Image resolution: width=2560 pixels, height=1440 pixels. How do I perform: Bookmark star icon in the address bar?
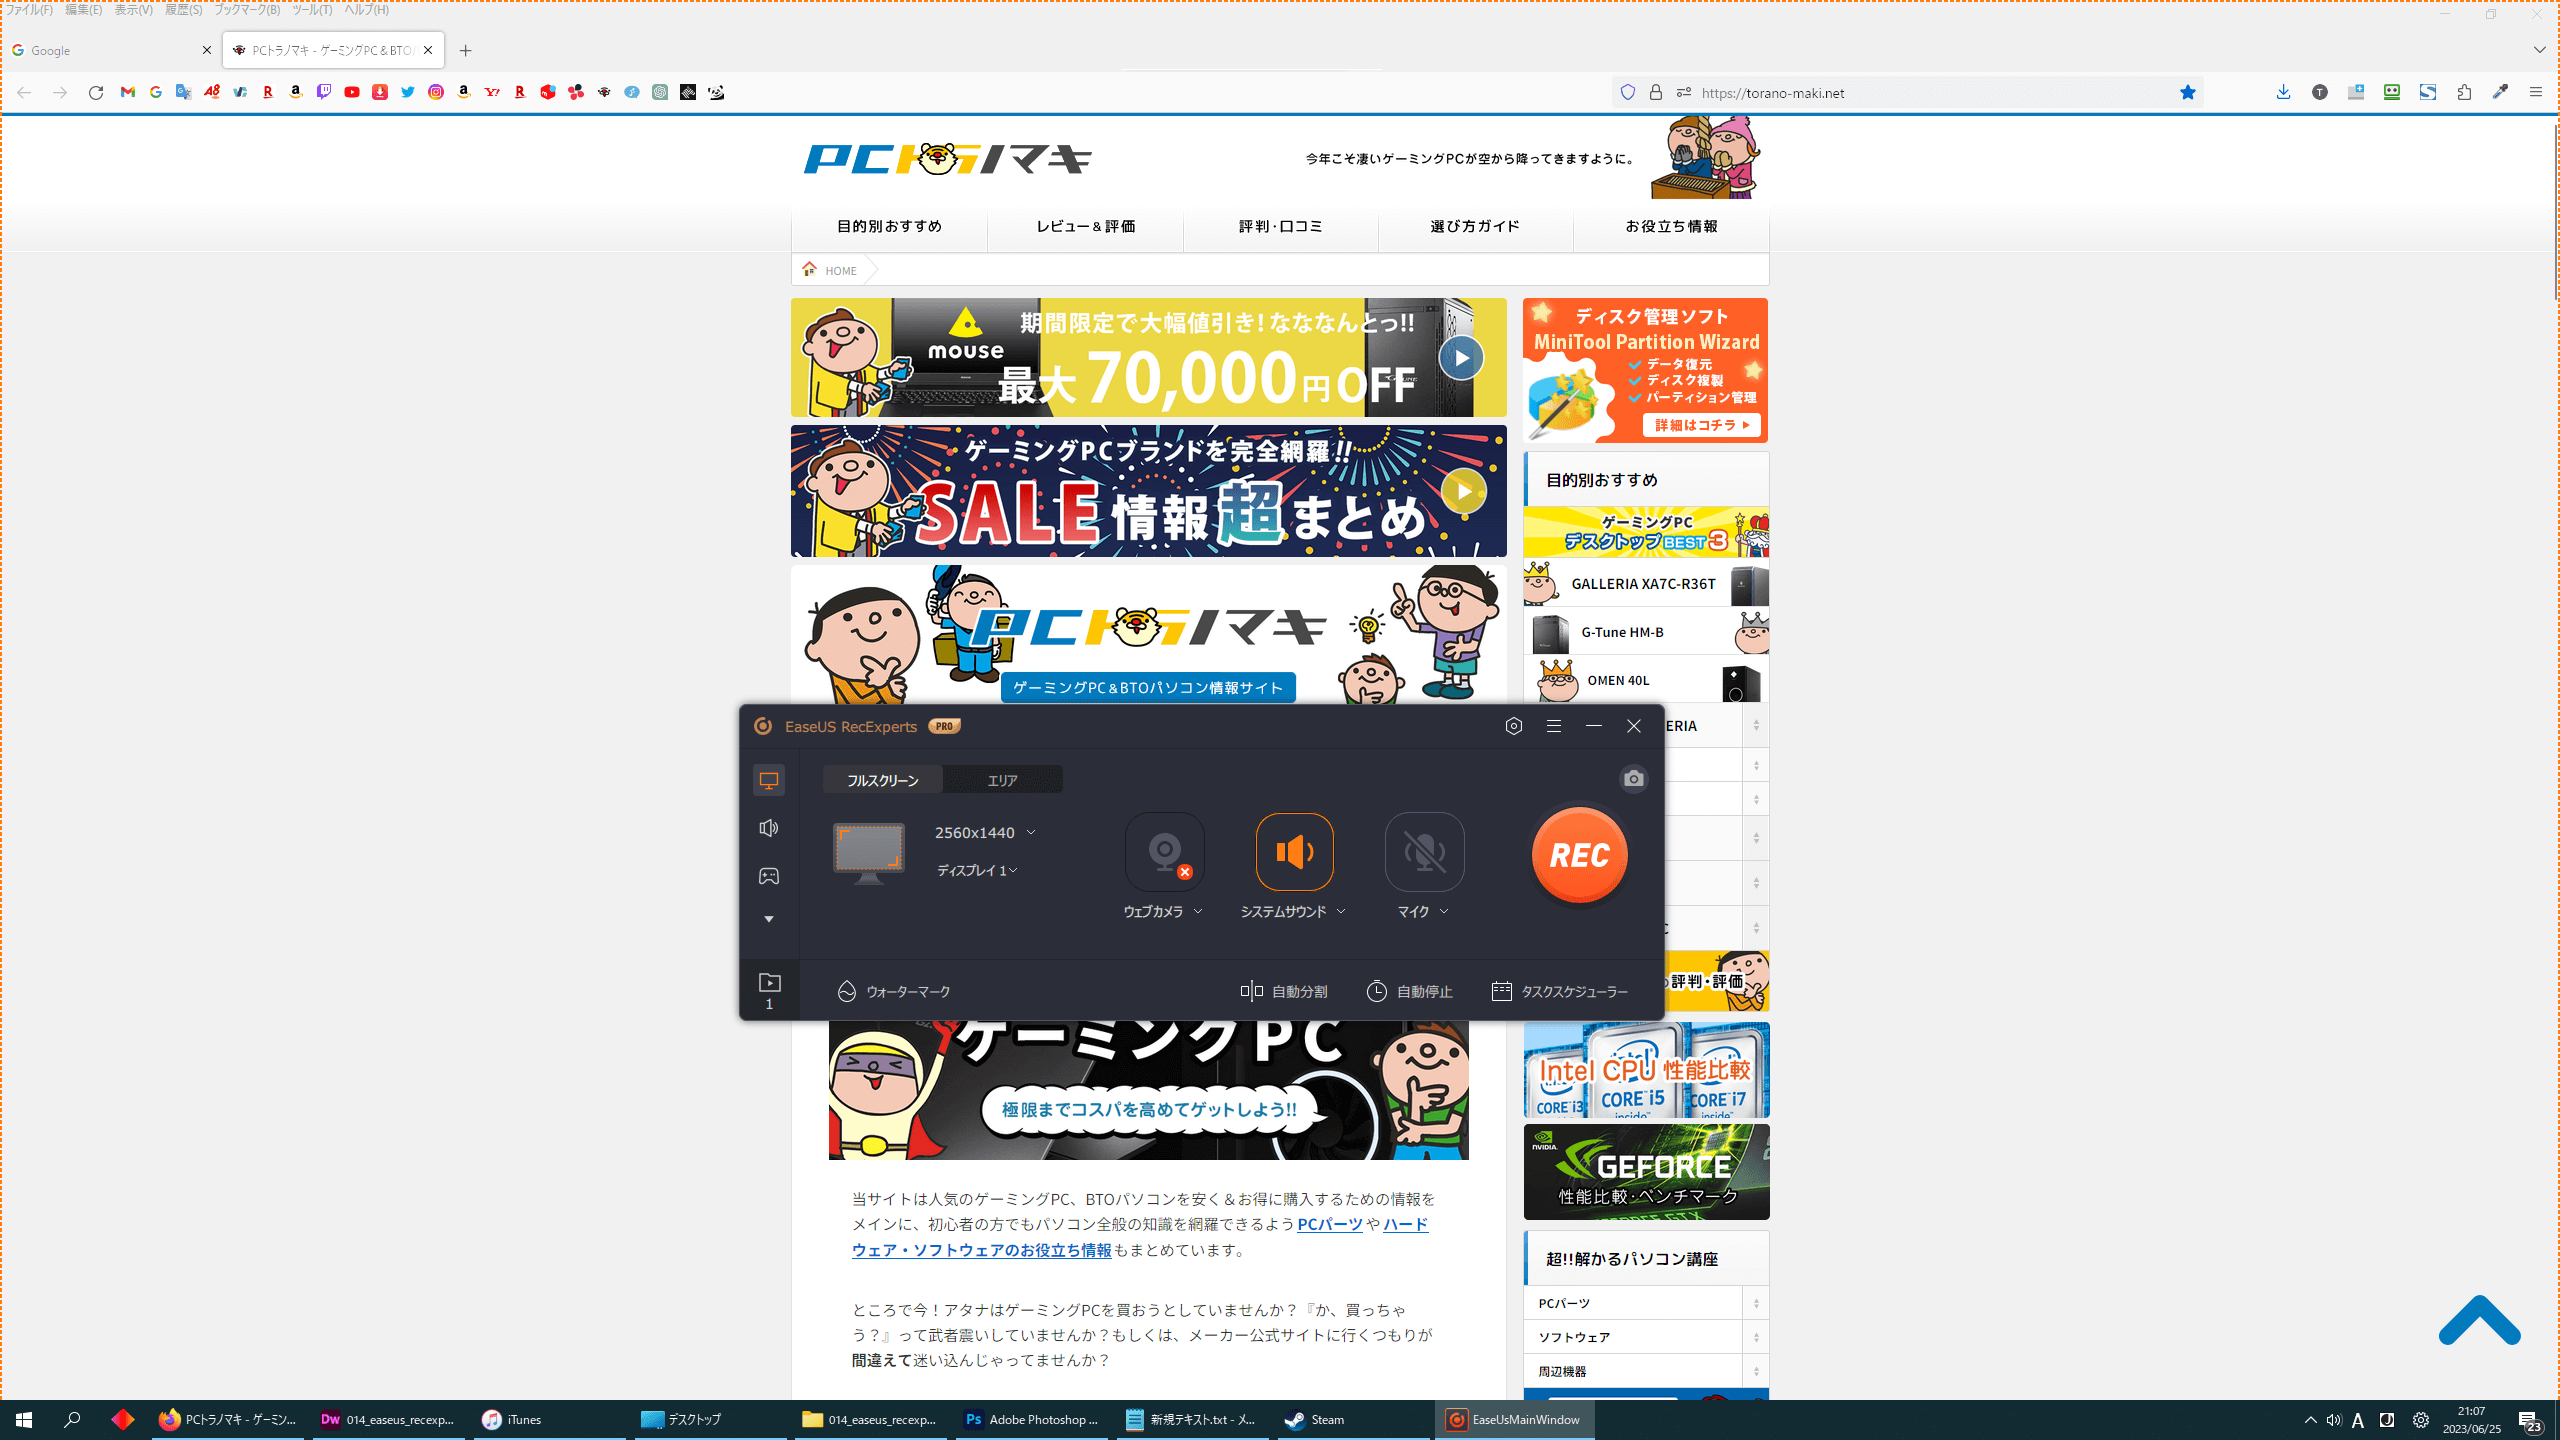[x=2187, y=92]
